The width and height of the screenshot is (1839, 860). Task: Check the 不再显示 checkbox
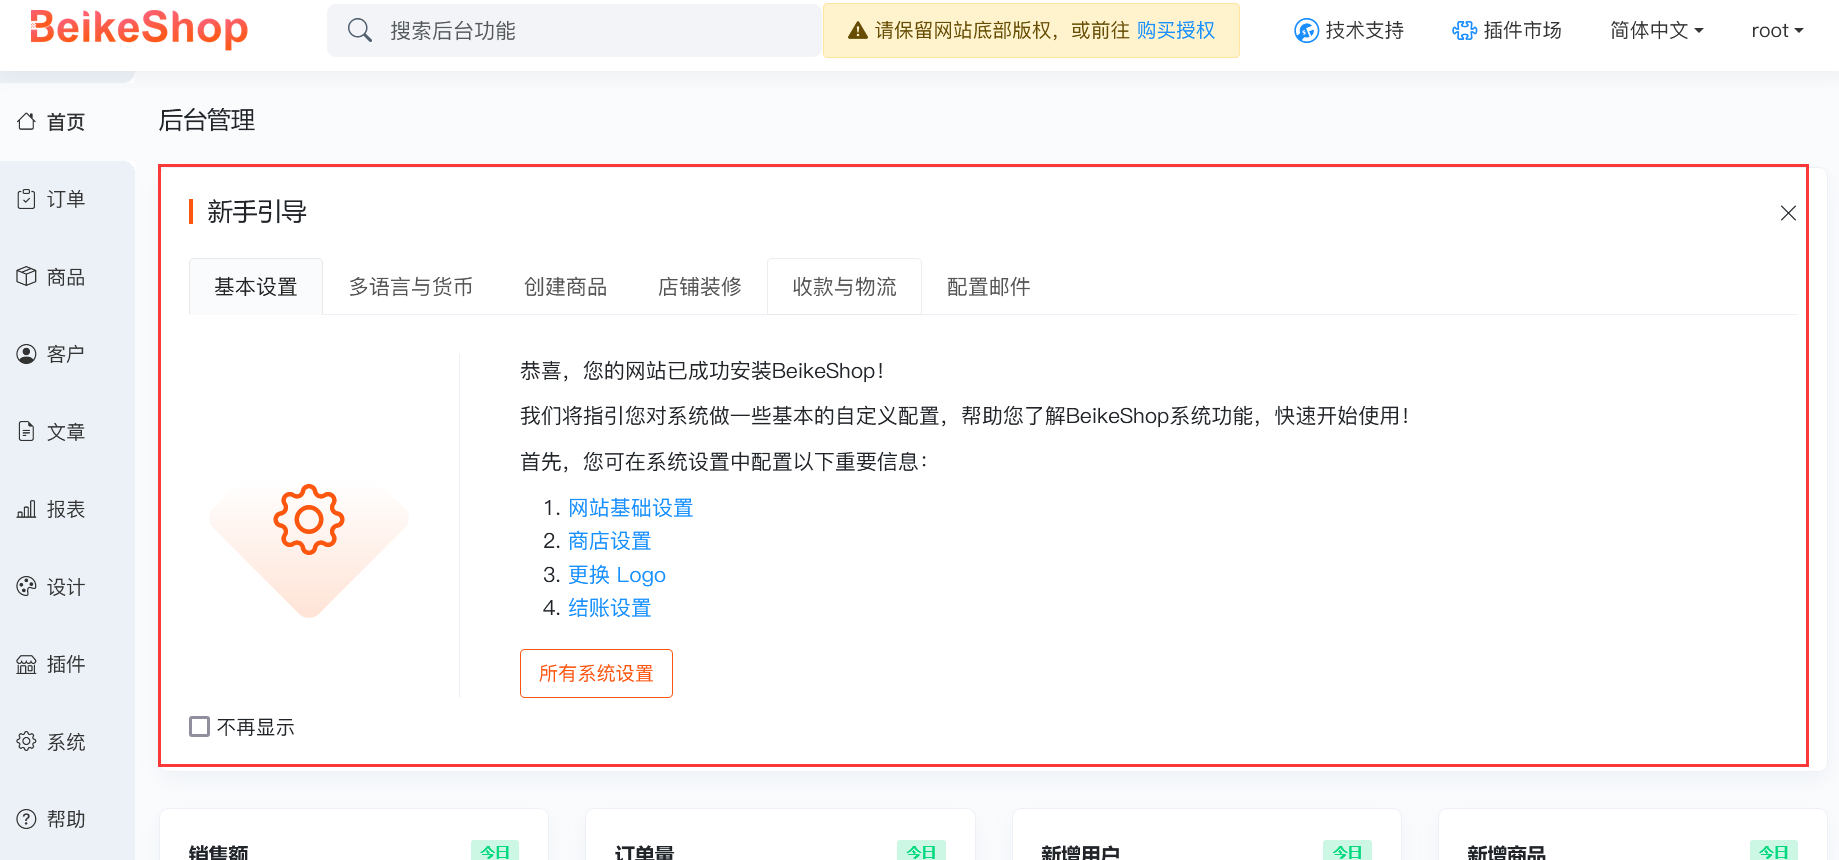[x=200, y=726]
